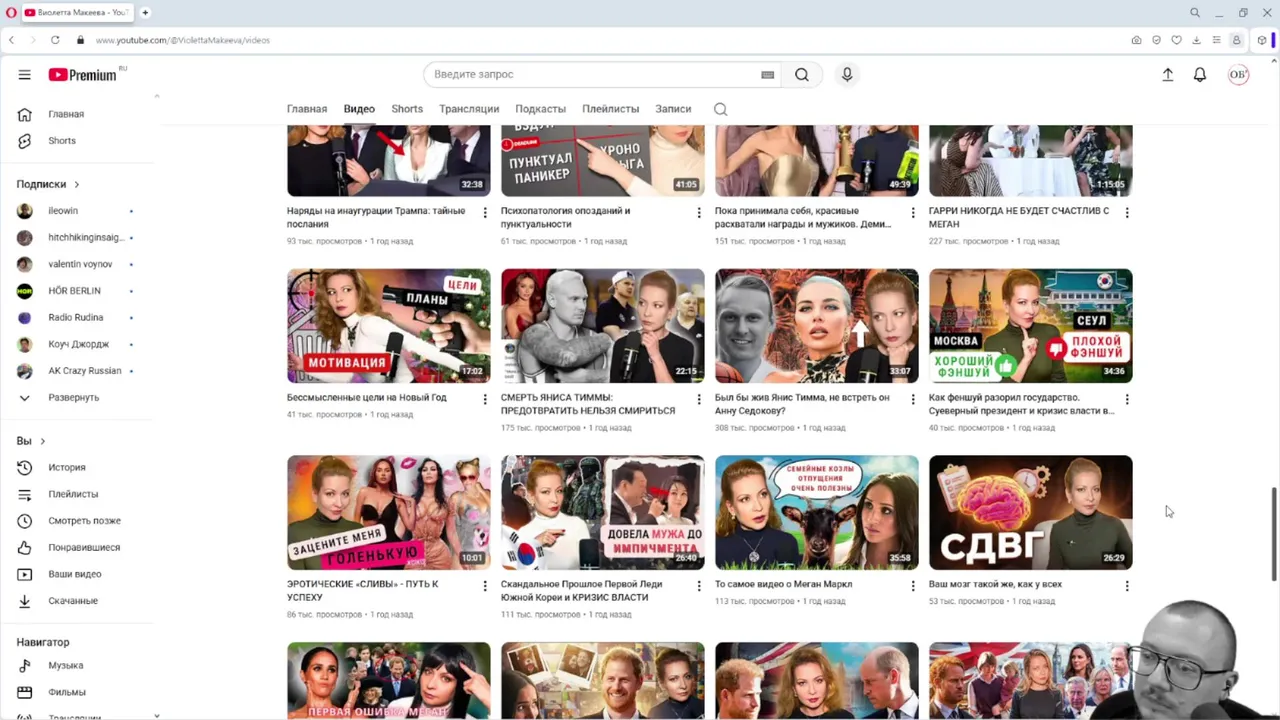
Task: Open video title 'СМЕРТЬ ЯНИСА ТИММЫ'
Action: [588, 404]
